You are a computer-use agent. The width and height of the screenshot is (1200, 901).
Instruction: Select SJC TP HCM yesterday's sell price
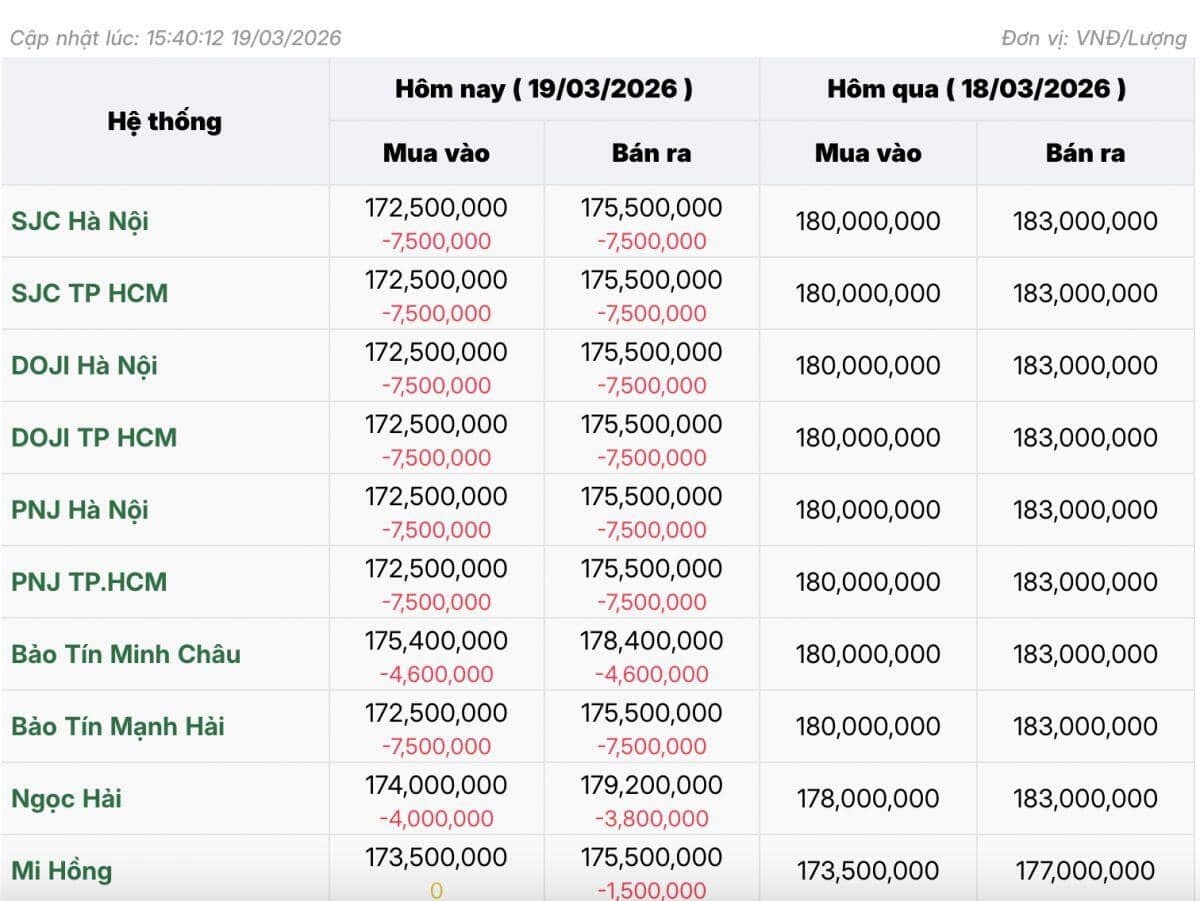[1086, 293]
